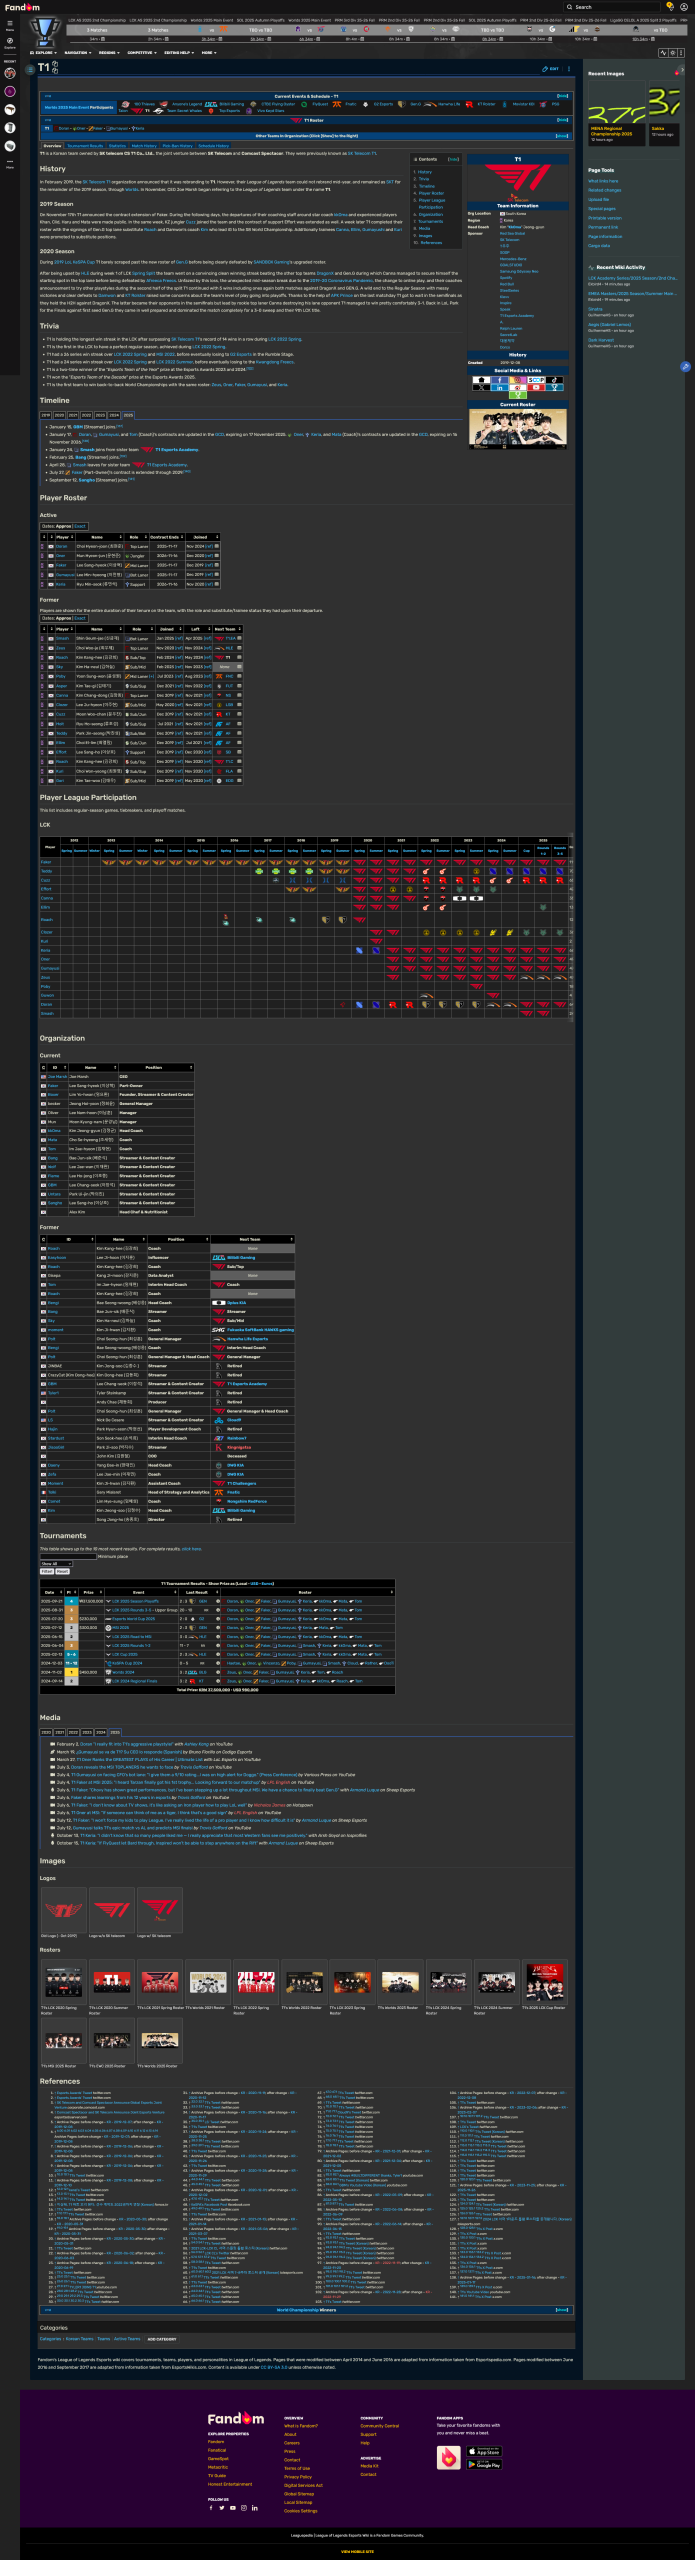
Task: Click the T1 team logo in infobox
Action: point(517,180)
